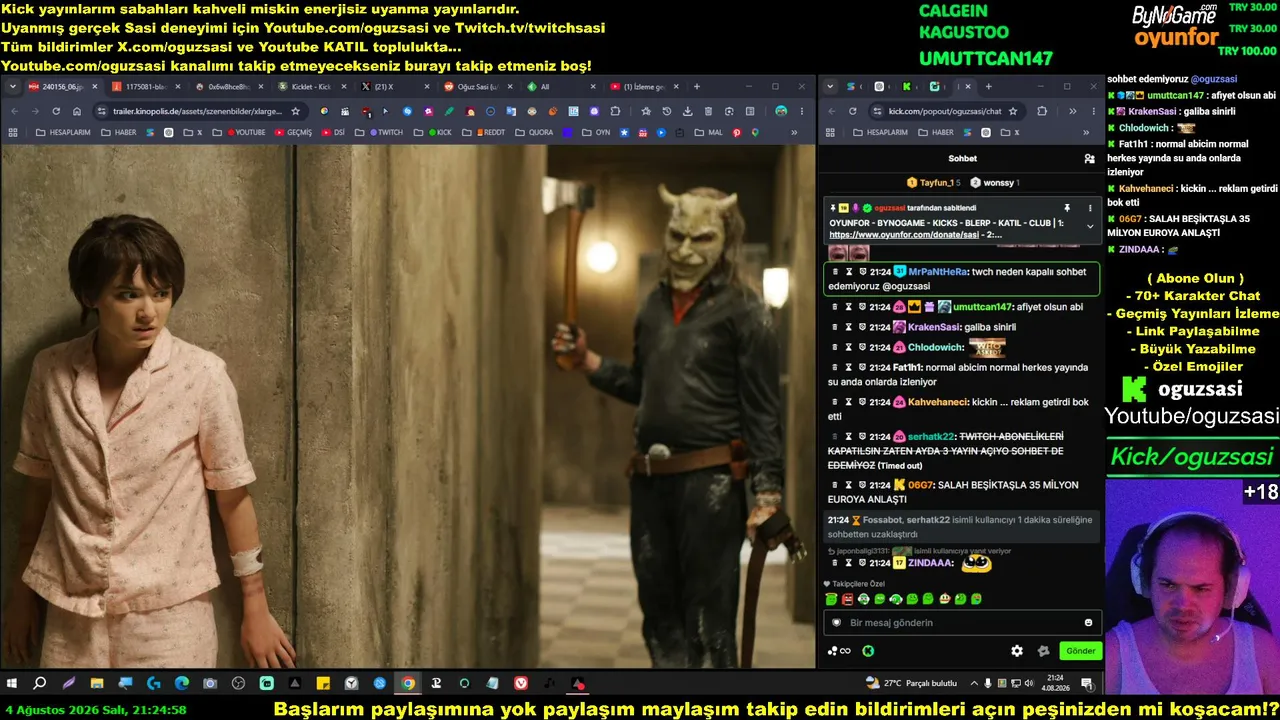Click username MrPaNtHeRa in chat
Screen dimensions: 1280x720
click(938, 272)
